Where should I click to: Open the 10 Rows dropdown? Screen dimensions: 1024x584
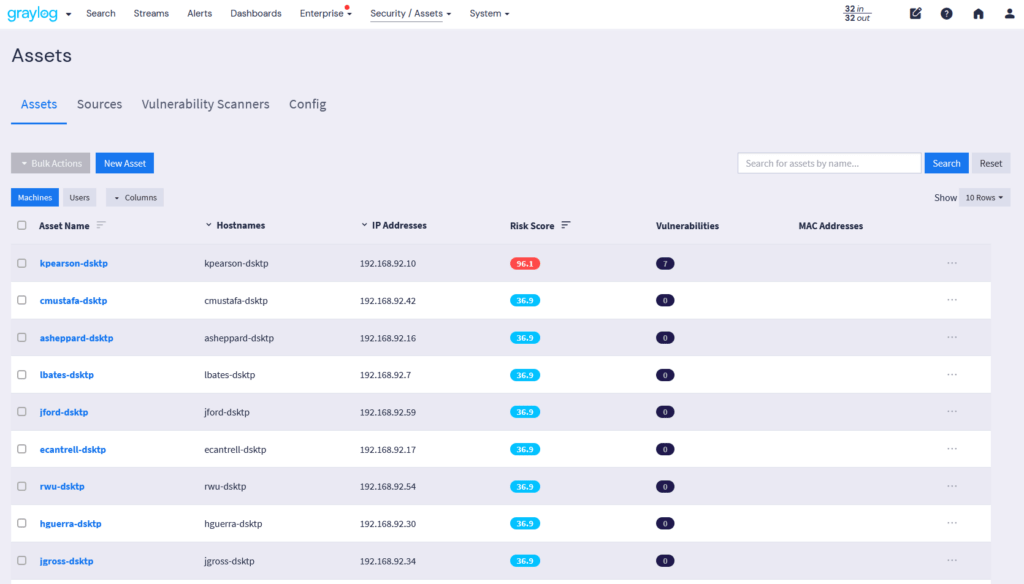(984, 198)
